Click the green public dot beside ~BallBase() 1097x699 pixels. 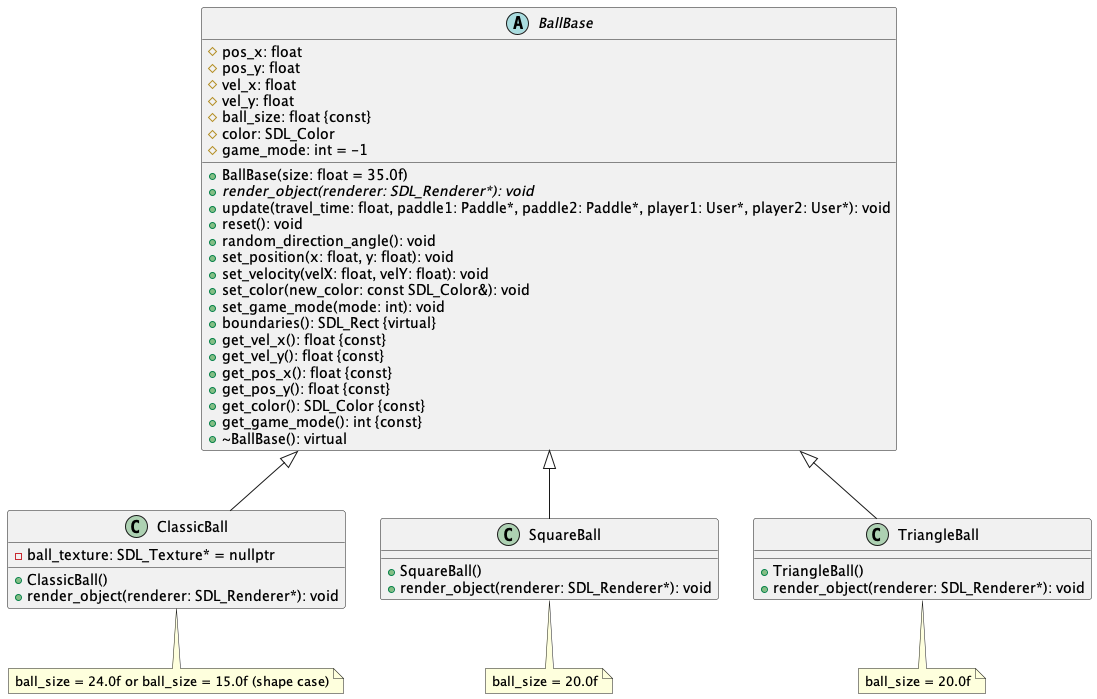(x=213, y=440)
